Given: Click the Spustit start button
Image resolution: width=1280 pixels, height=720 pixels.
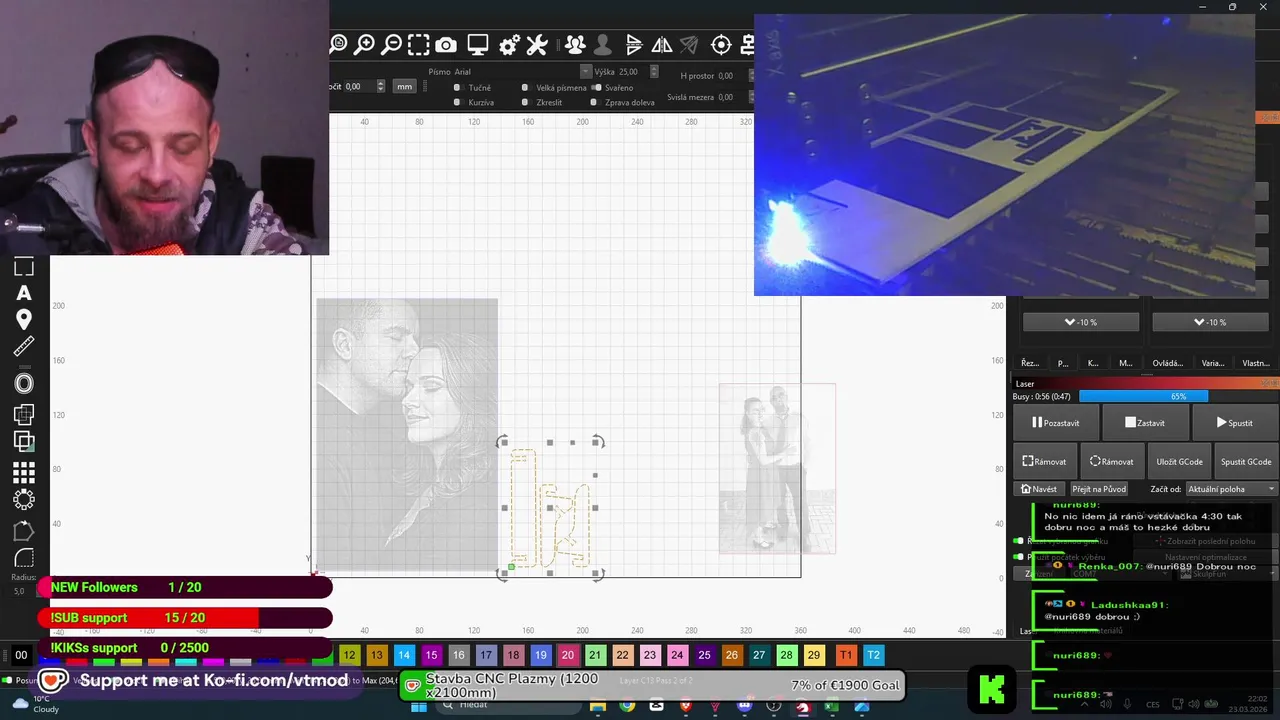Looking at the screenshot, I should [1234, 423].
